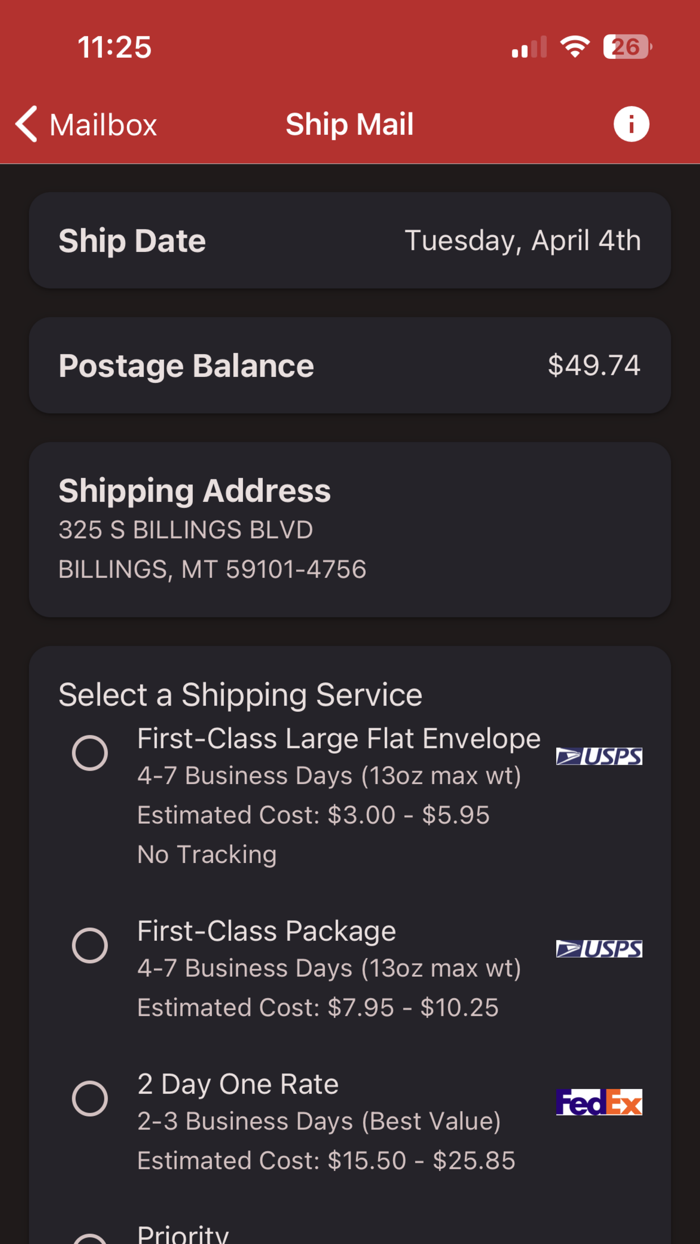The height and width of the screenshot is (1244, 700).
Task: Tap the clock showing 11:25
Action: pos(114,46)
